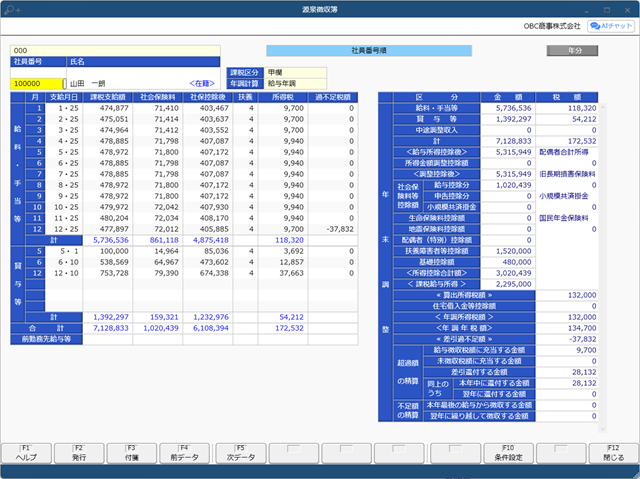Click the 中途調整収入 row label
Viewport: 640px width, 479px height.
tap(436, 130)
